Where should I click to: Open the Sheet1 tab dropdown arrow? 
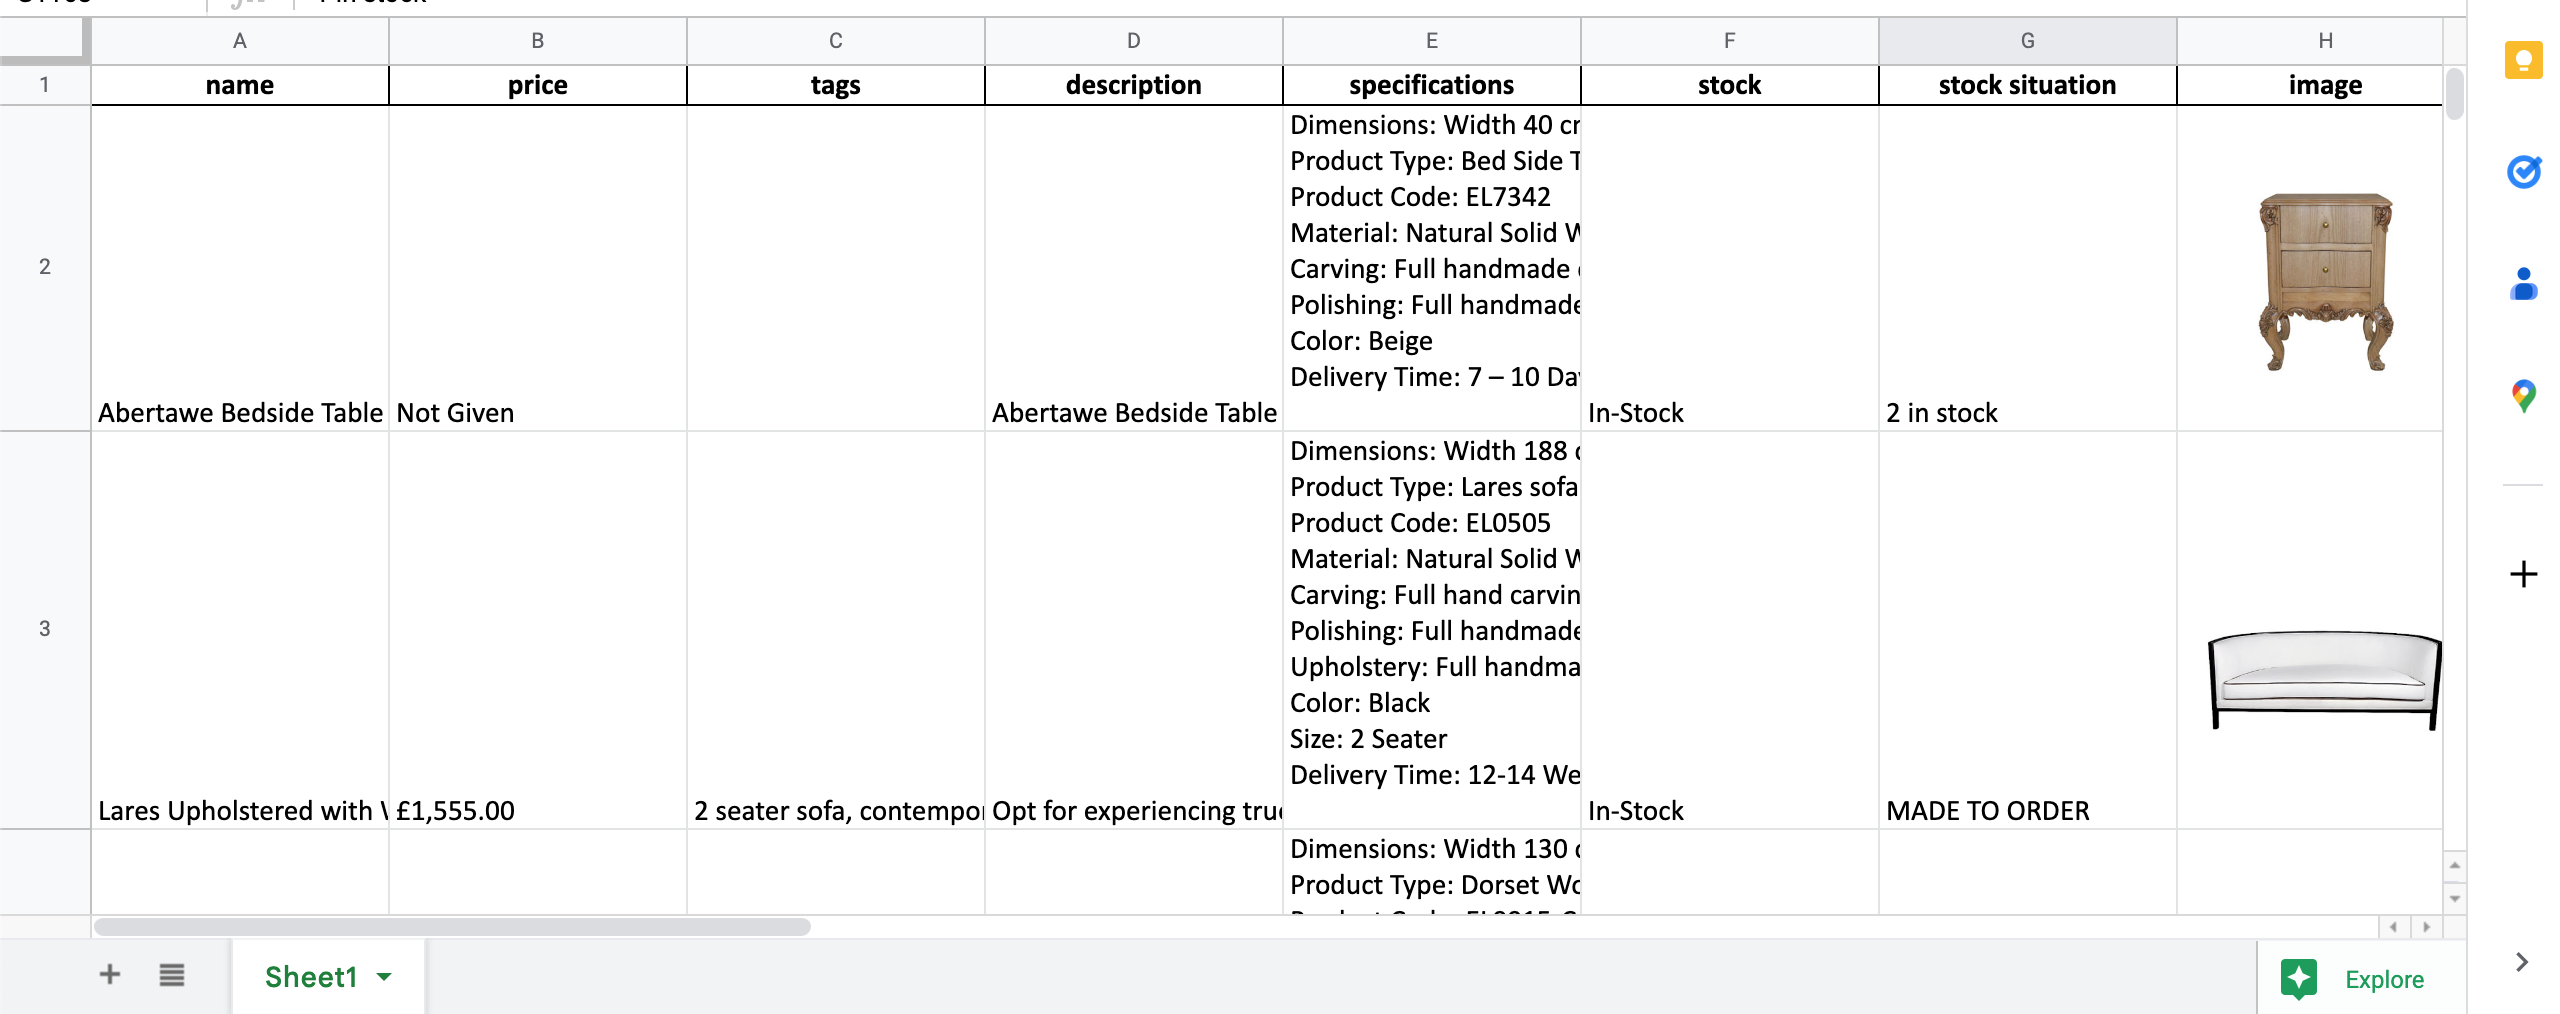tap(384, 977)
